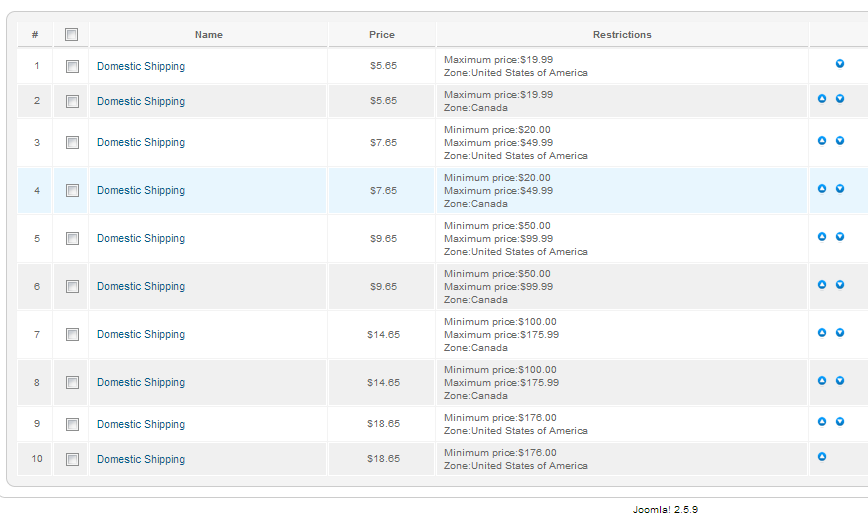Screen dimensions: 868x526
Task: Toggle the select-all checkbox in header
Action: click(x=71, y=35)
